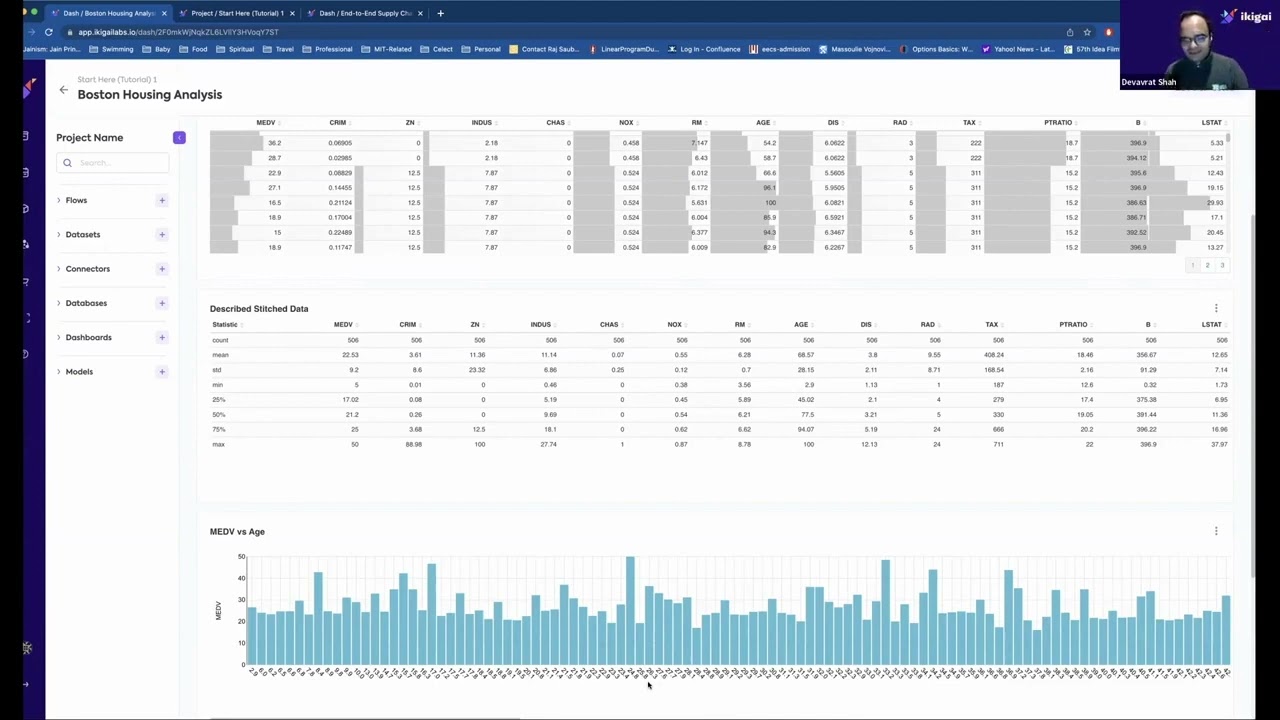The image size is (1280, 720).
Task: Click the Ikigai logo in the left rail
Action: (29, 89)
